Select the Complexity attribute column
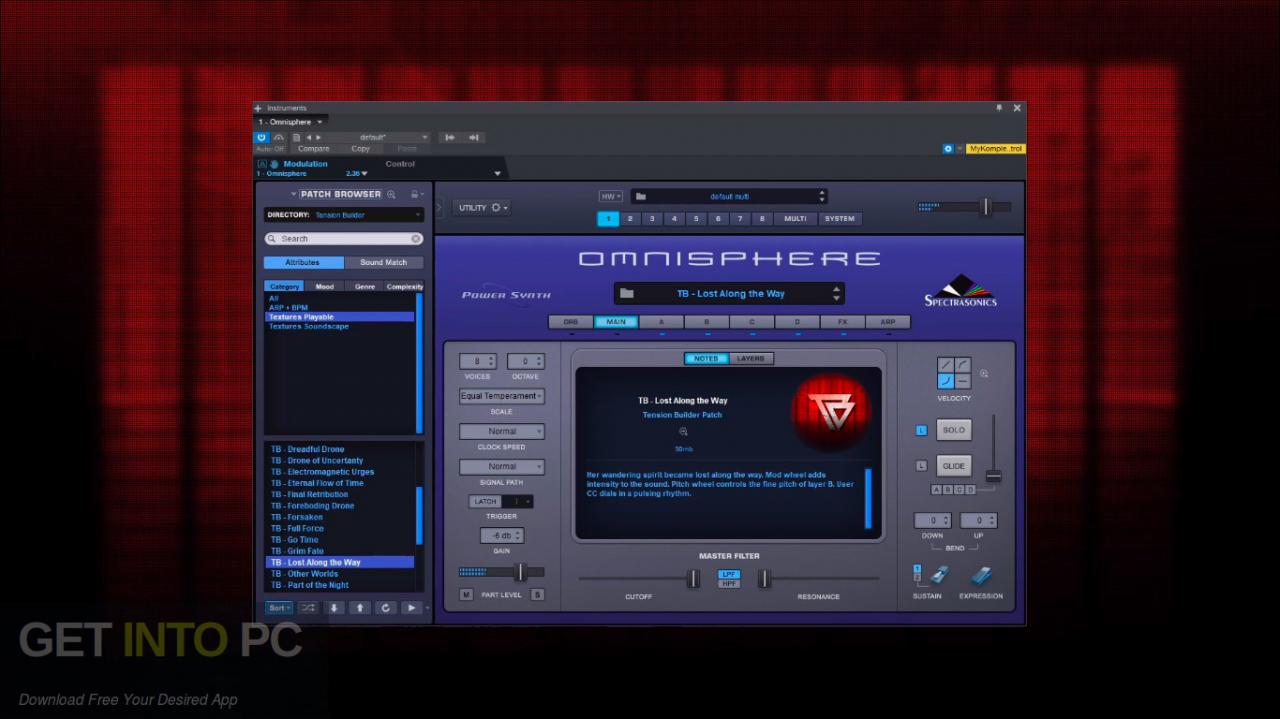 point(405,286)
